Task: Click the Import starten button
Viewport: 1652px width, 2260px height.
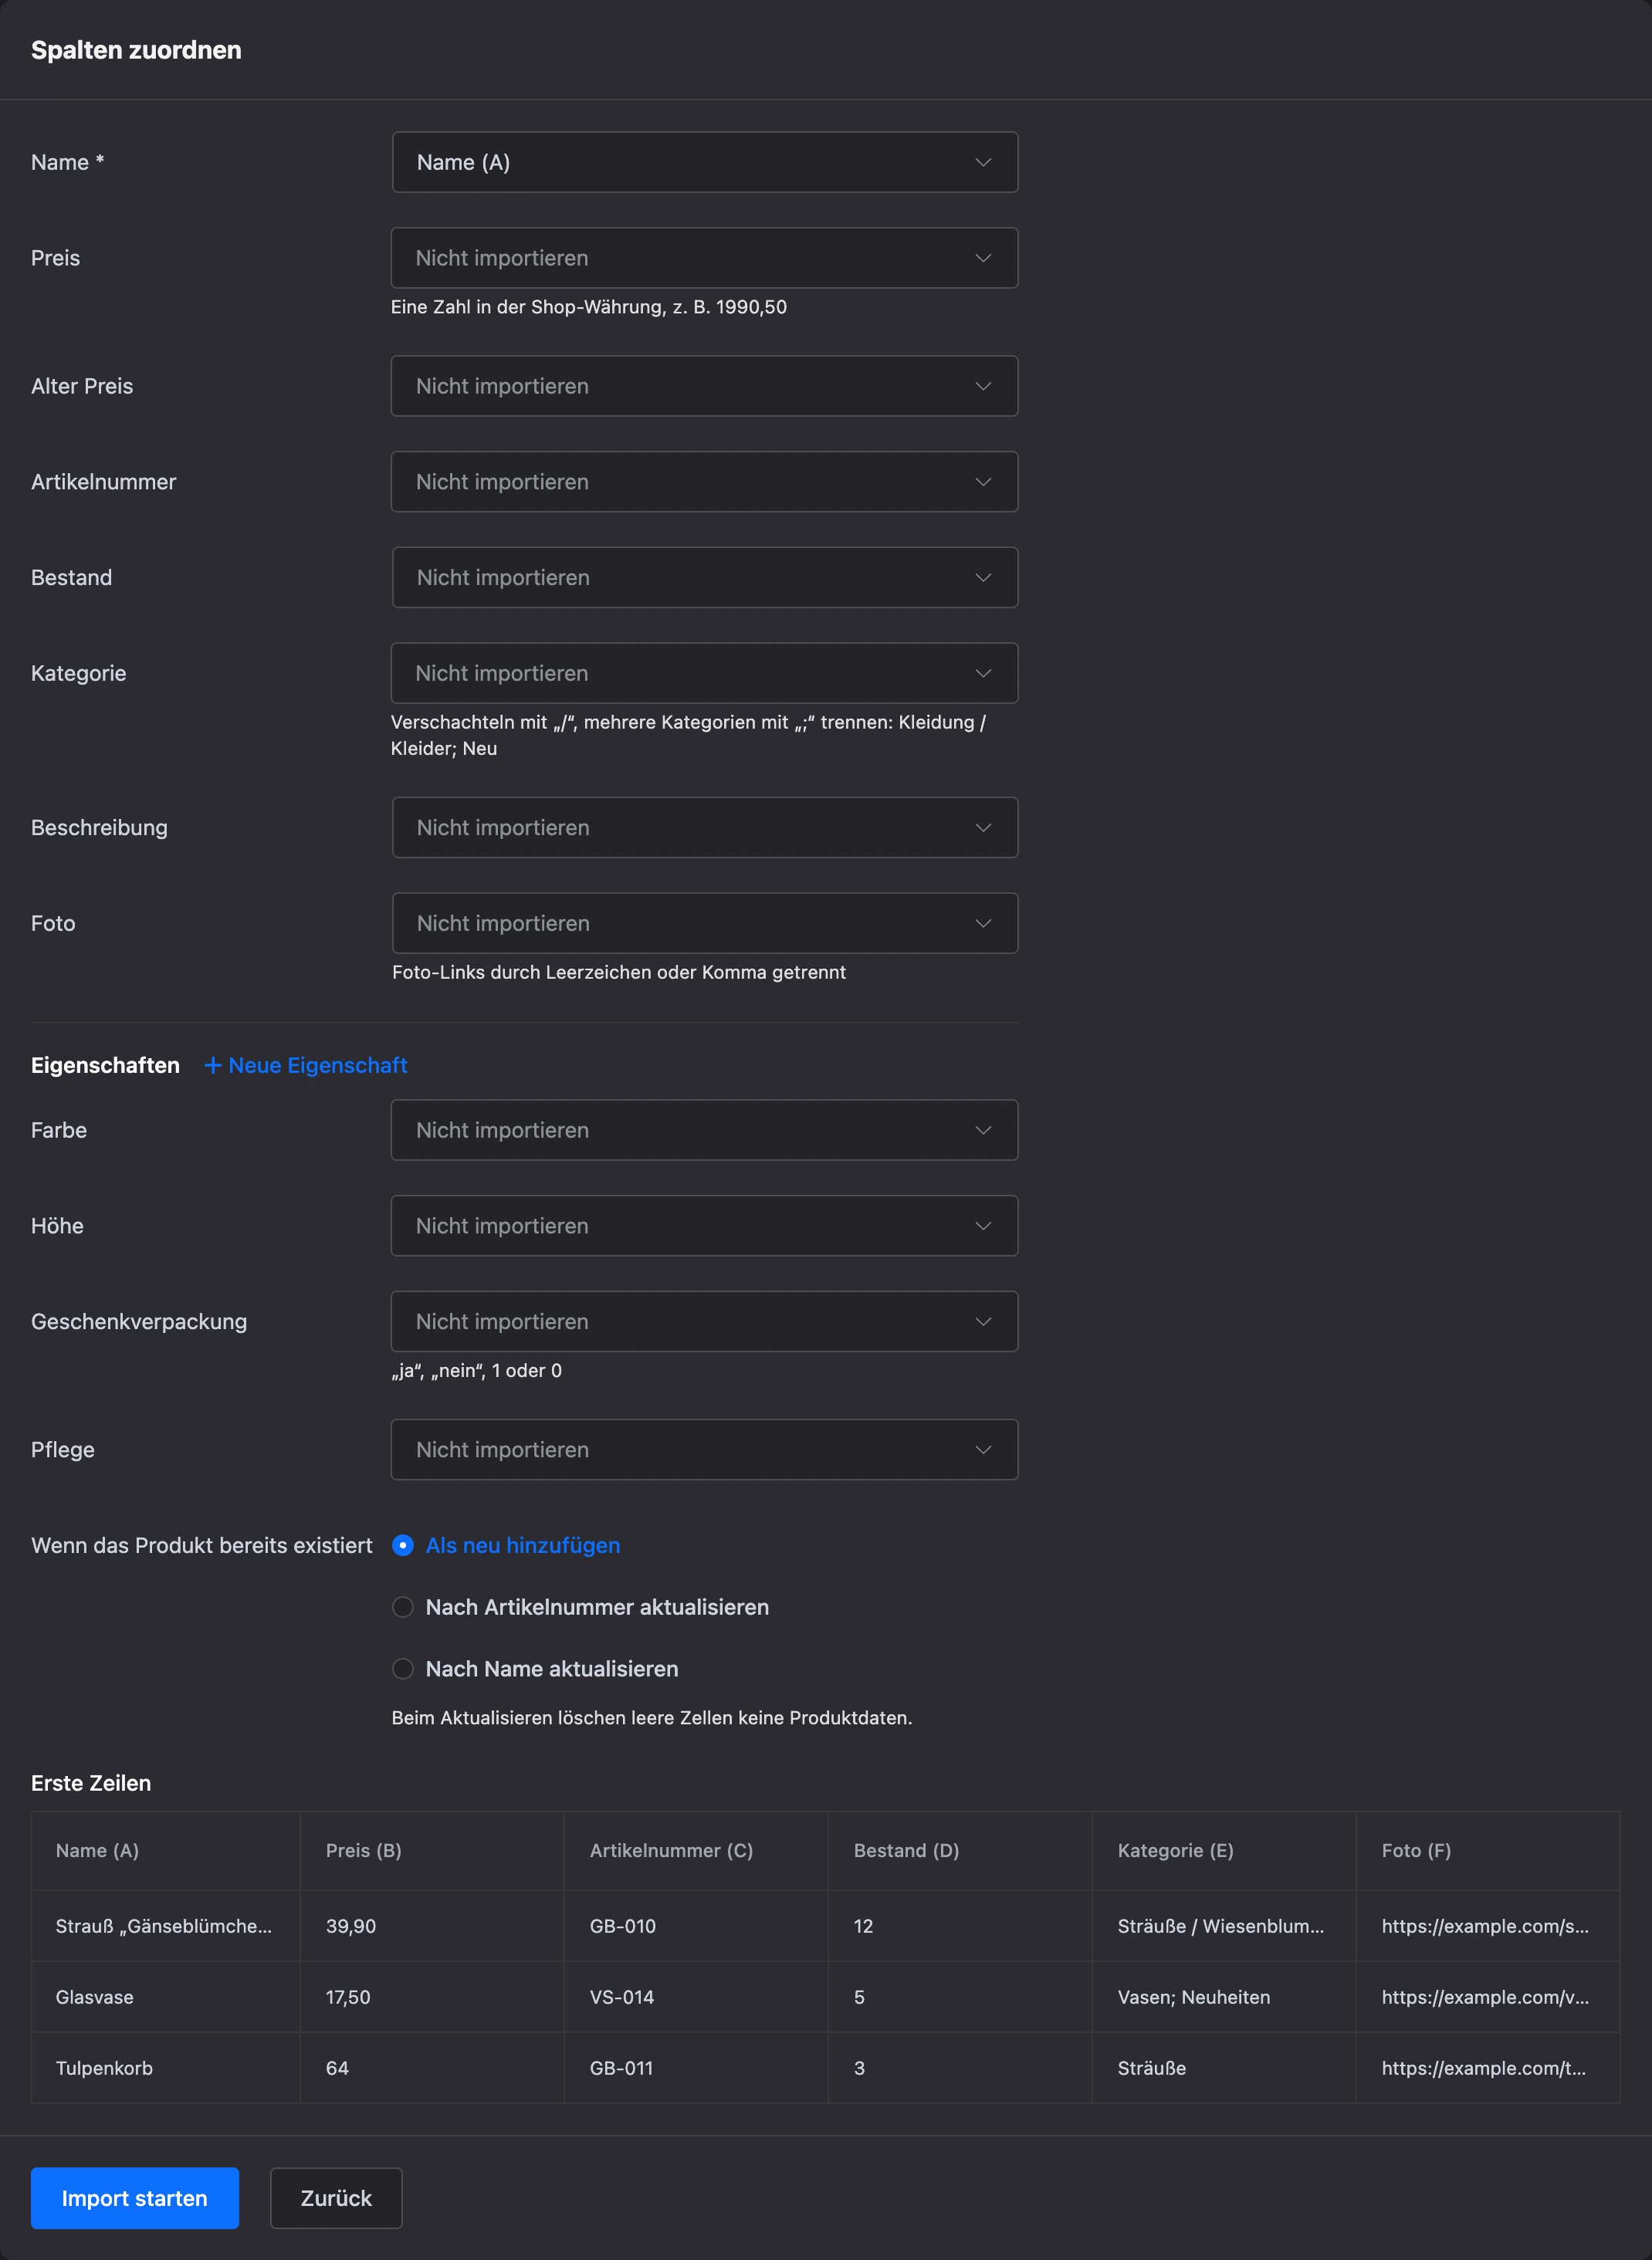Action: [x=135, y=2198]
